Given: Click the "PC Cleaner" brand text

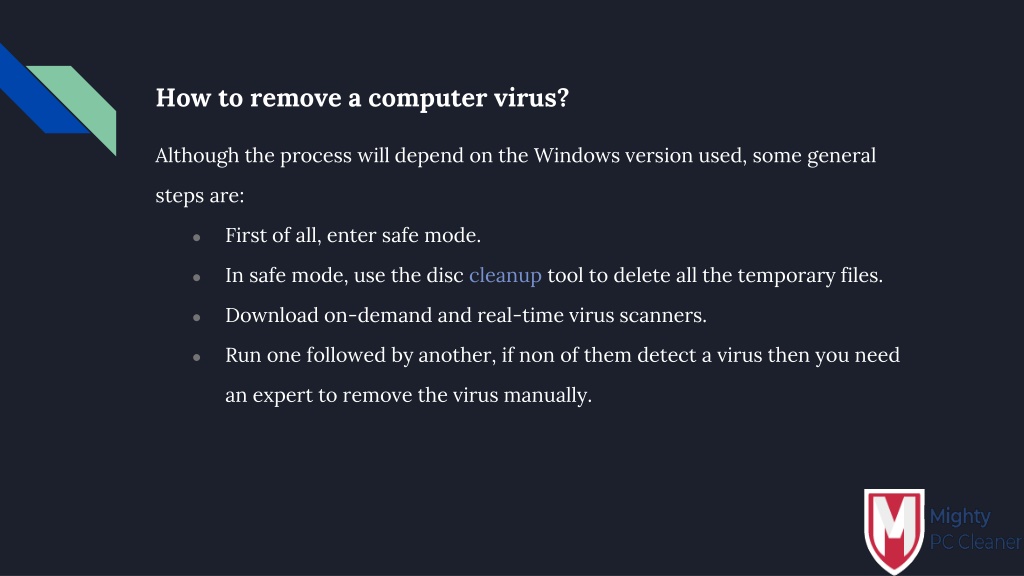Looking at the screenshot, I should point(975,542).
